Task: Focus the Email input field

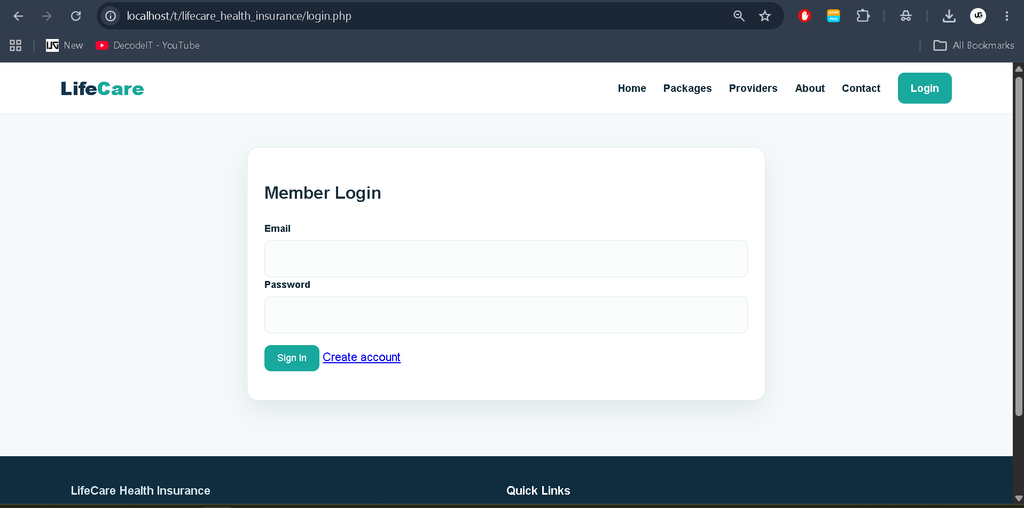Action: (505, 259)
